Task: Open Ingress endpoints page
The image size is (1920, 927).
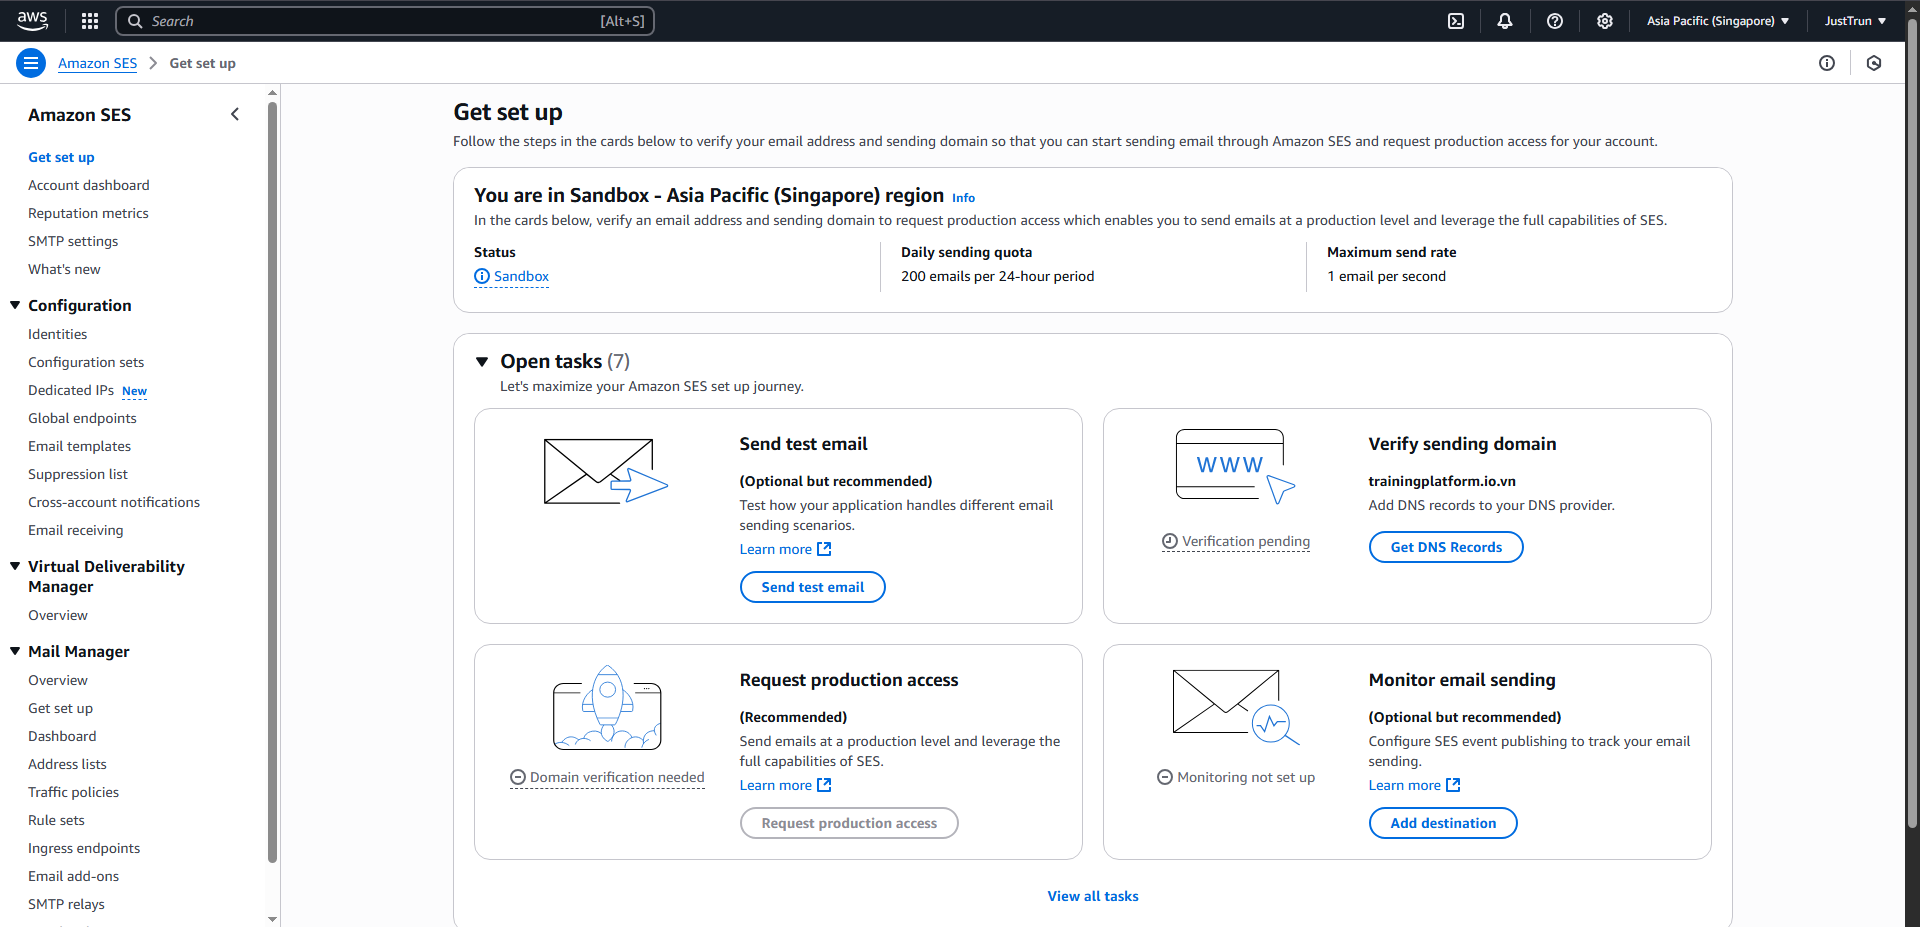Action: (x=84, y=848)
